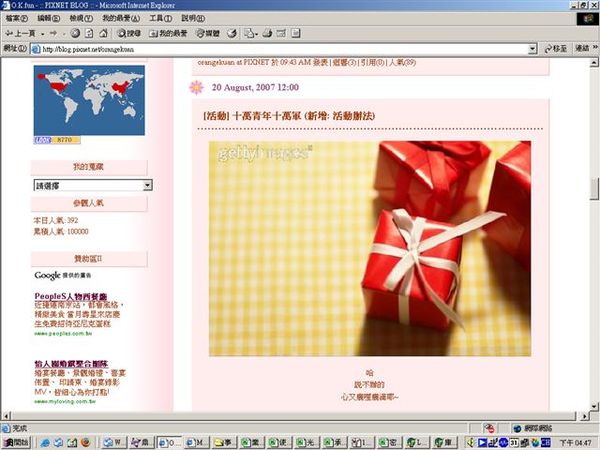
Task: Click the 本日人氣 392 counter text
Action: (56, 220)
